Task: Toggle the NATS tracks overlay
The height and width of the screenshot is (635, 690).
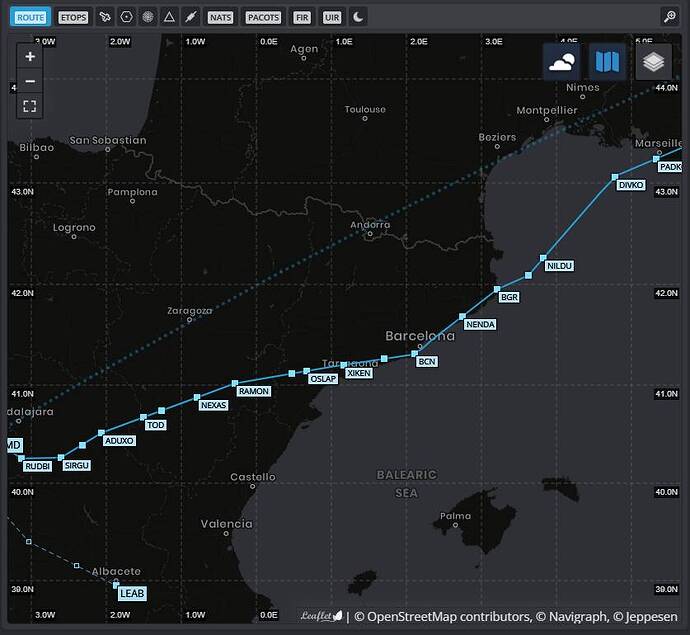Action: (220, 17)
